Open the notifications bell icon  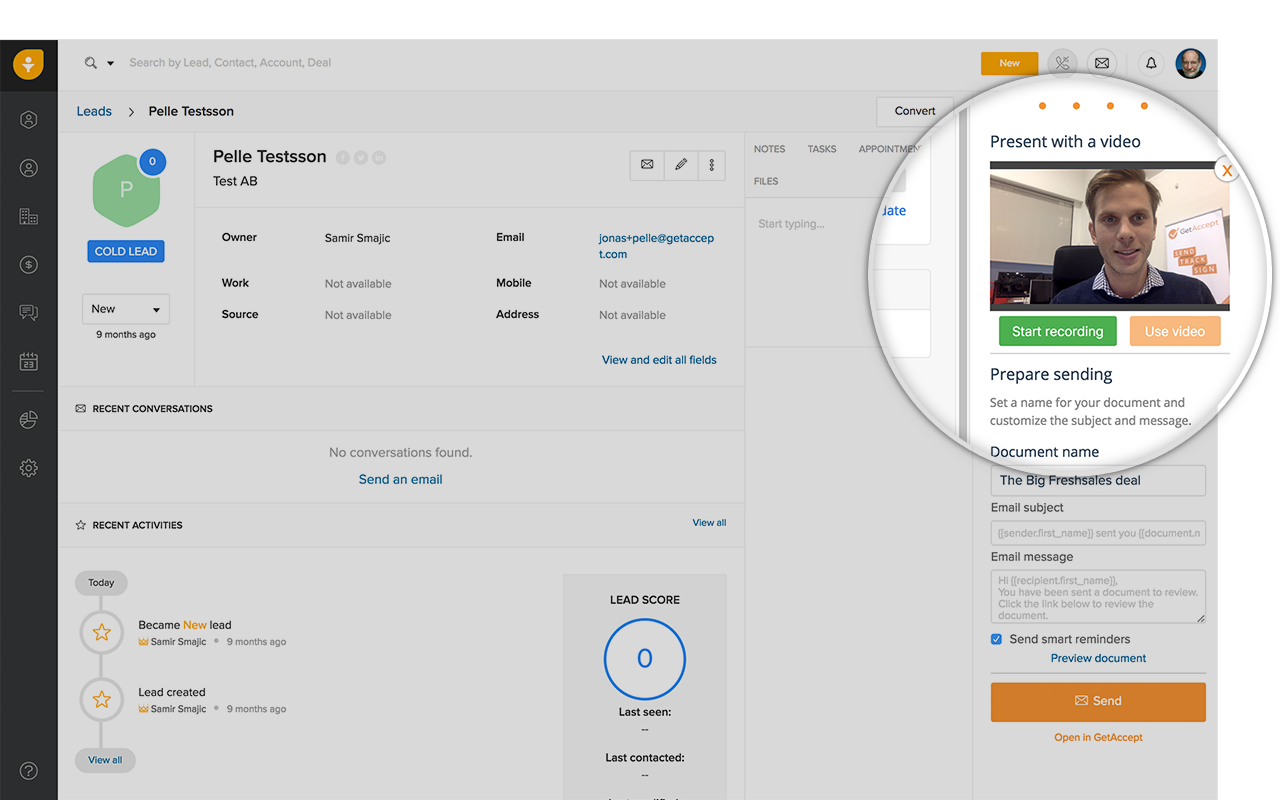click(1151, 63)
